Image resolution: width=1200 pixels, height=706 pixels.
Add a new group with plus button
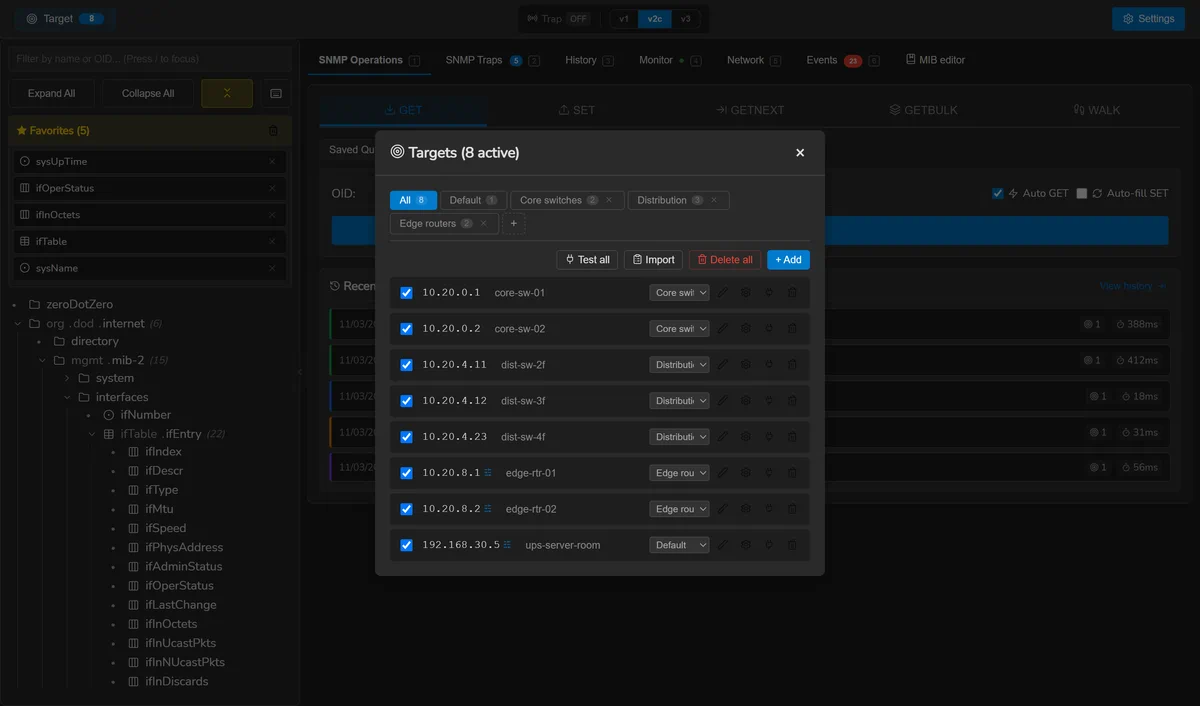click(514, 224)
